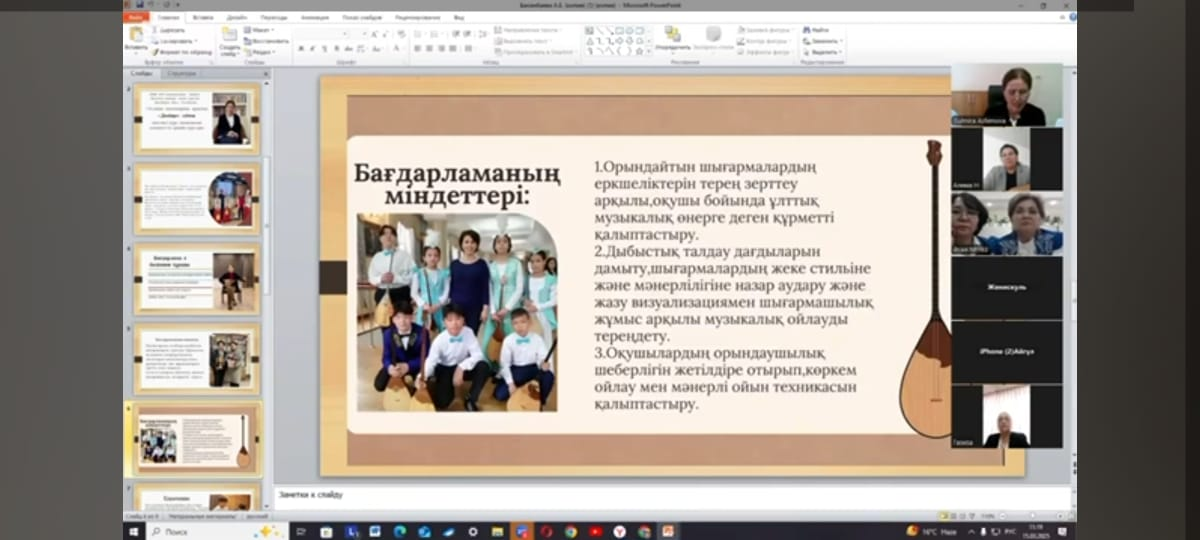Toggle Bold formatting in the Font group
1200x540 pixels.
tap(299, 48)
